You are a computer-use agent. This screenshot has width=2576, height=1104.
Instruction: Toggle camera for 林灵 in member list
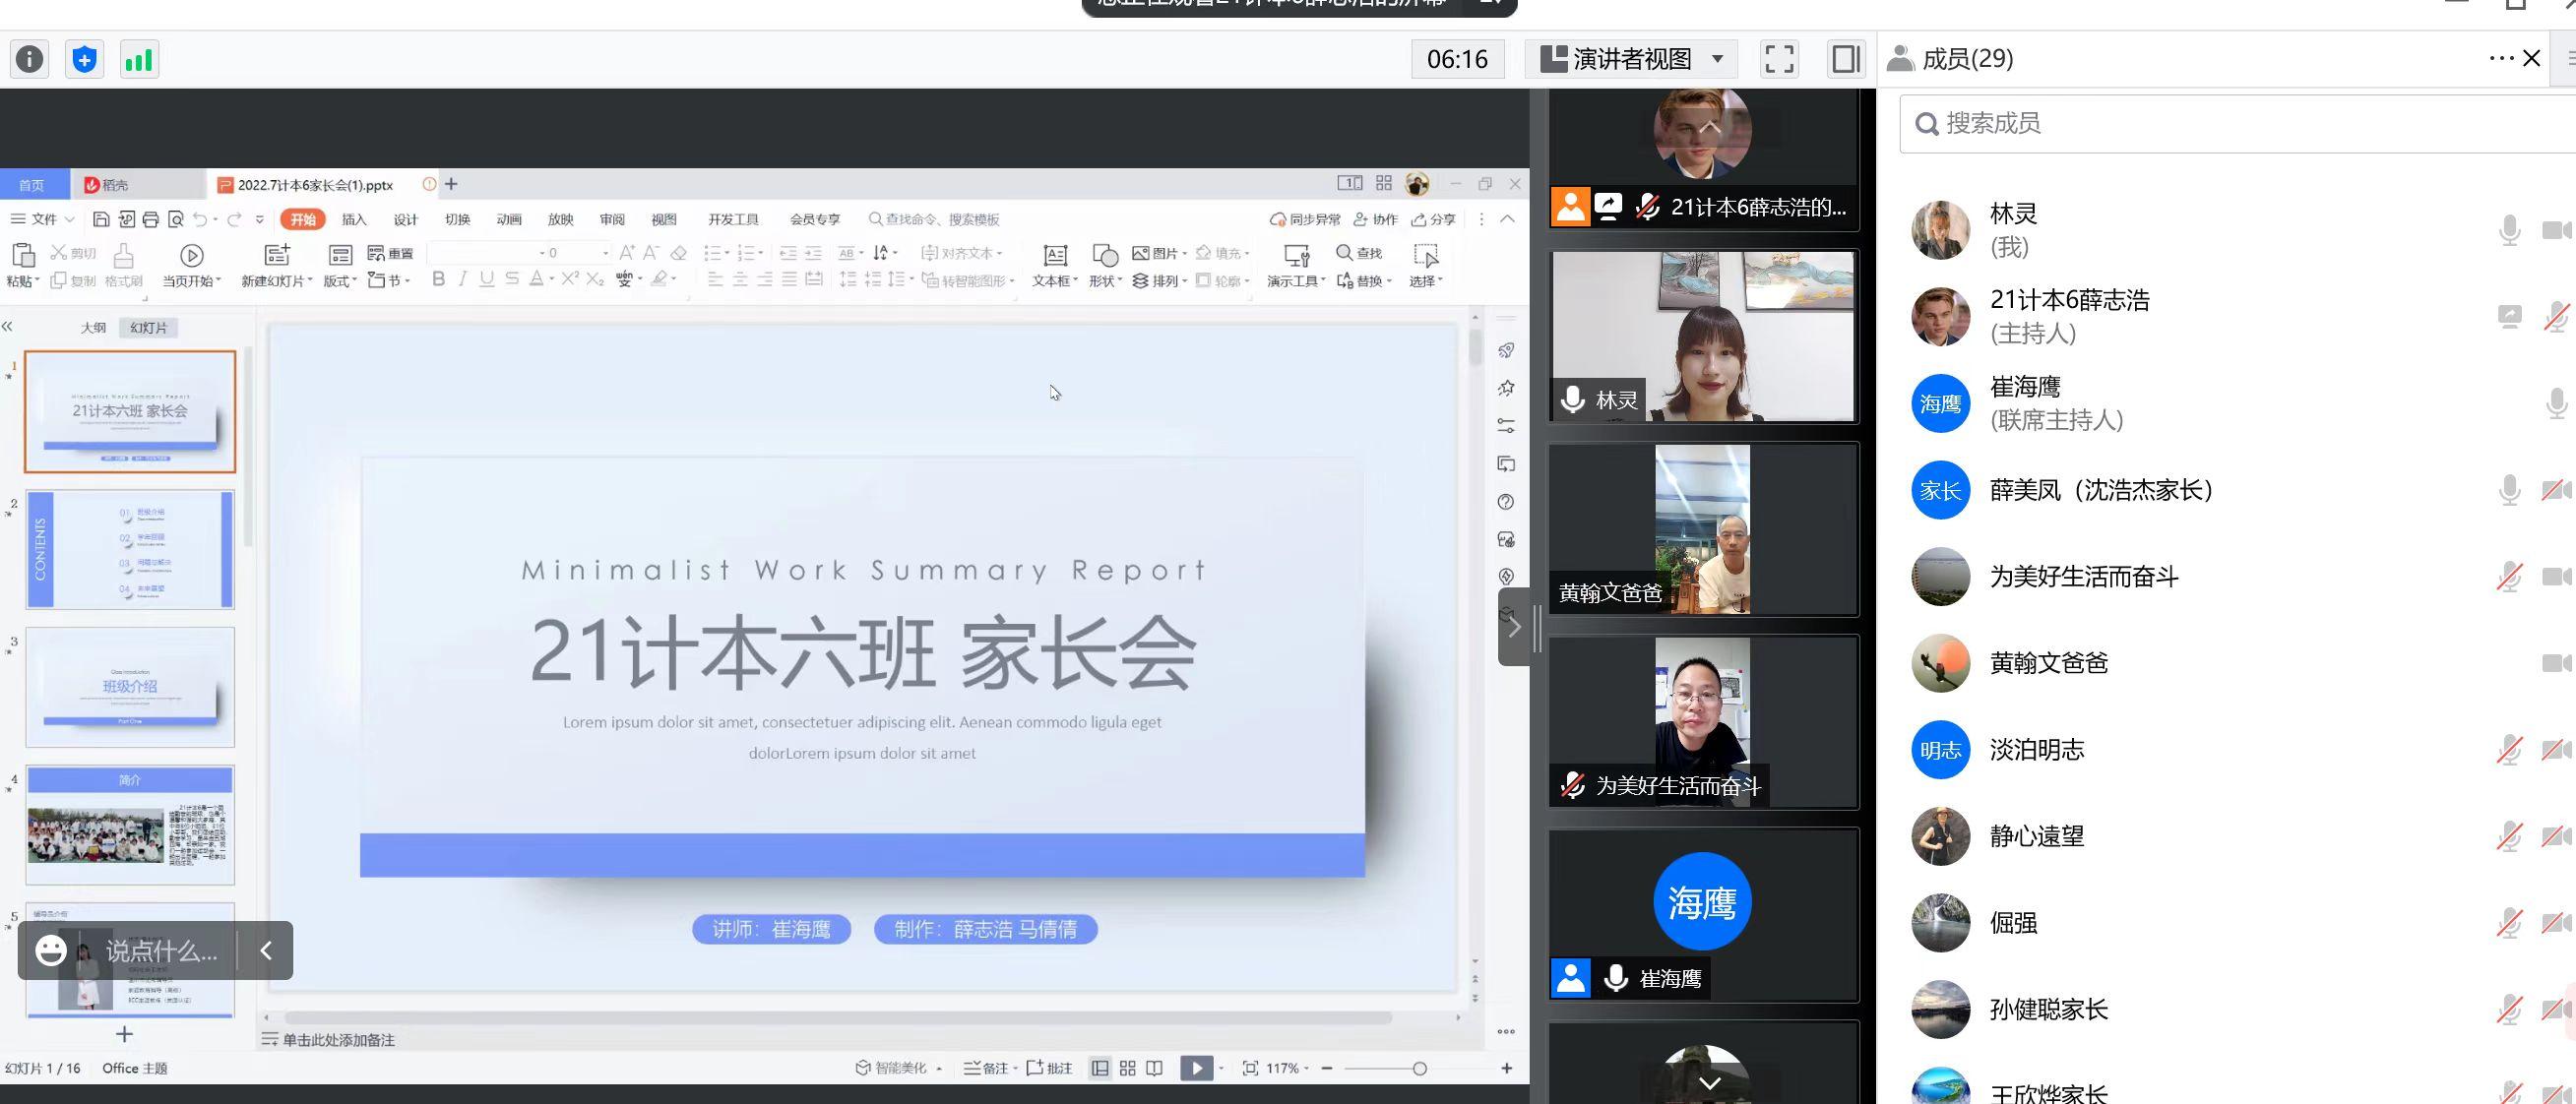pos(2557,230)
